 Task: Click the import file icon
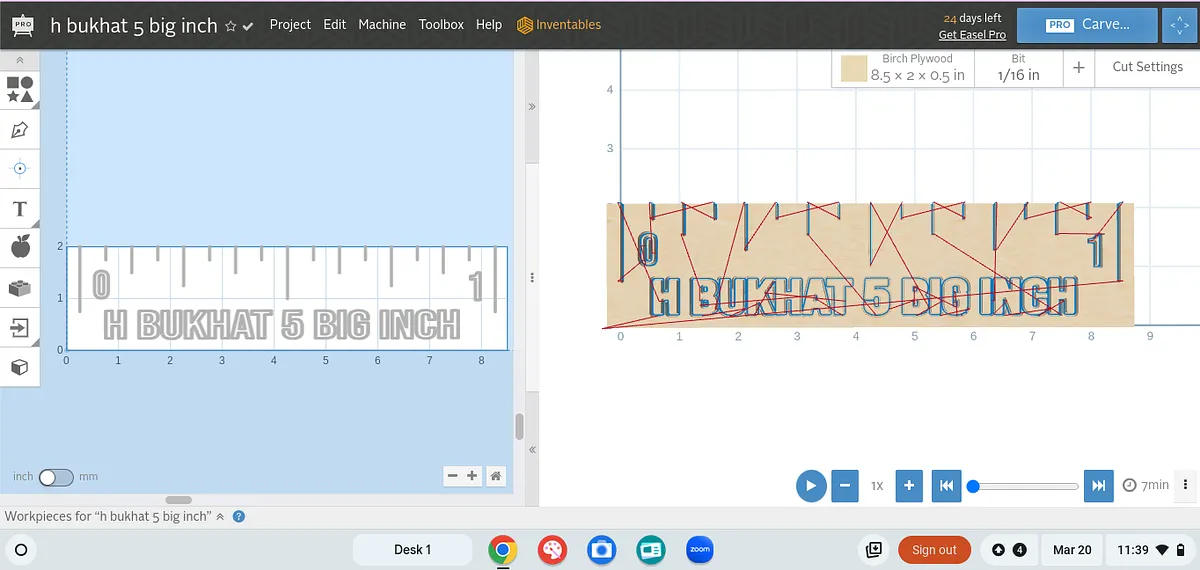20,327
